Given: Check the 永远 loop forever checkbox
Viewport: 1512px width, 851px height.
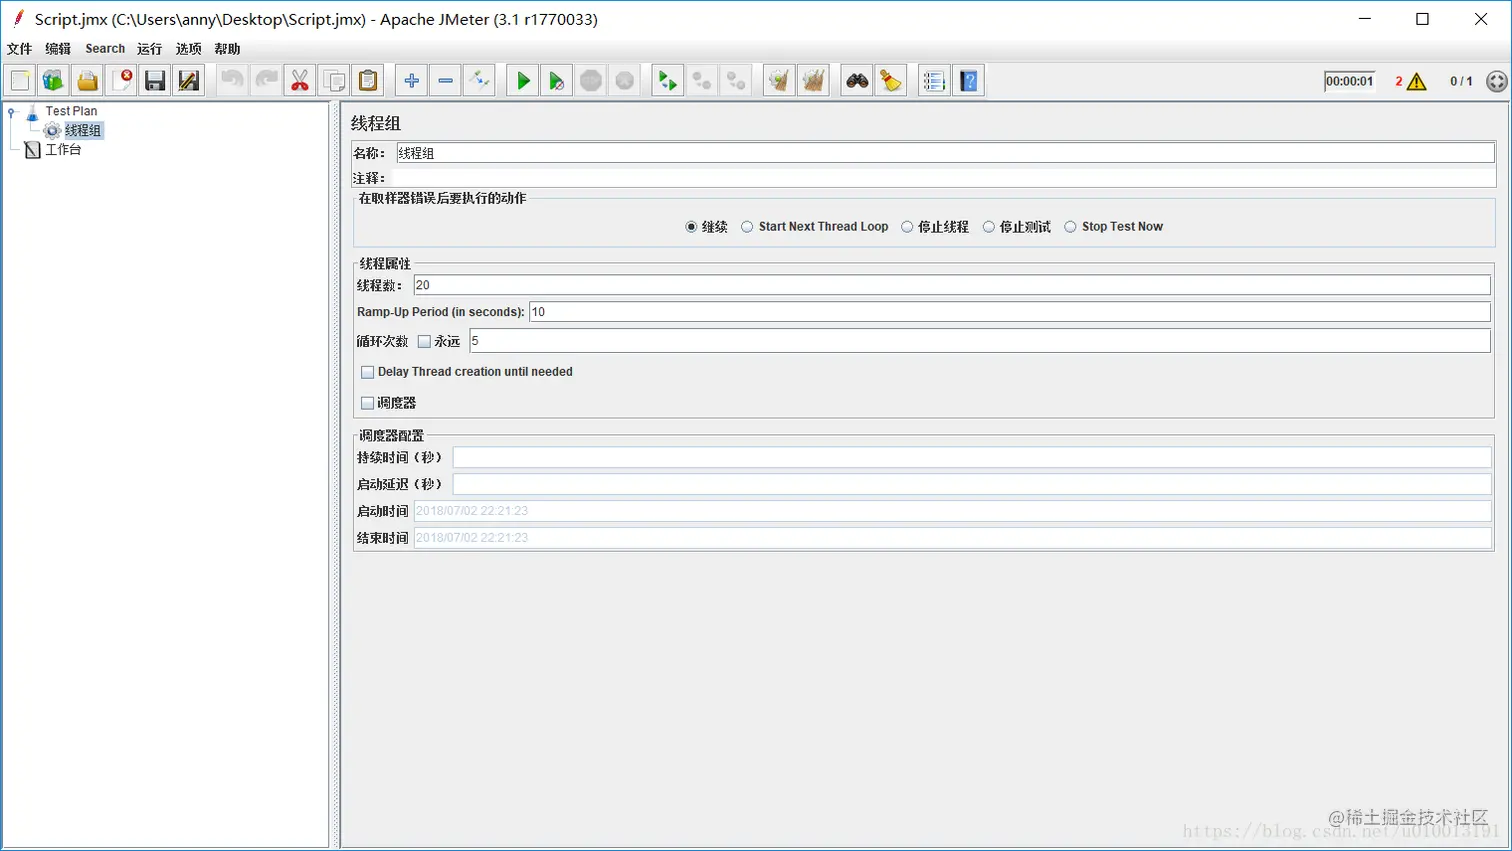Looking at the screenshot, I should coord(424,342).
